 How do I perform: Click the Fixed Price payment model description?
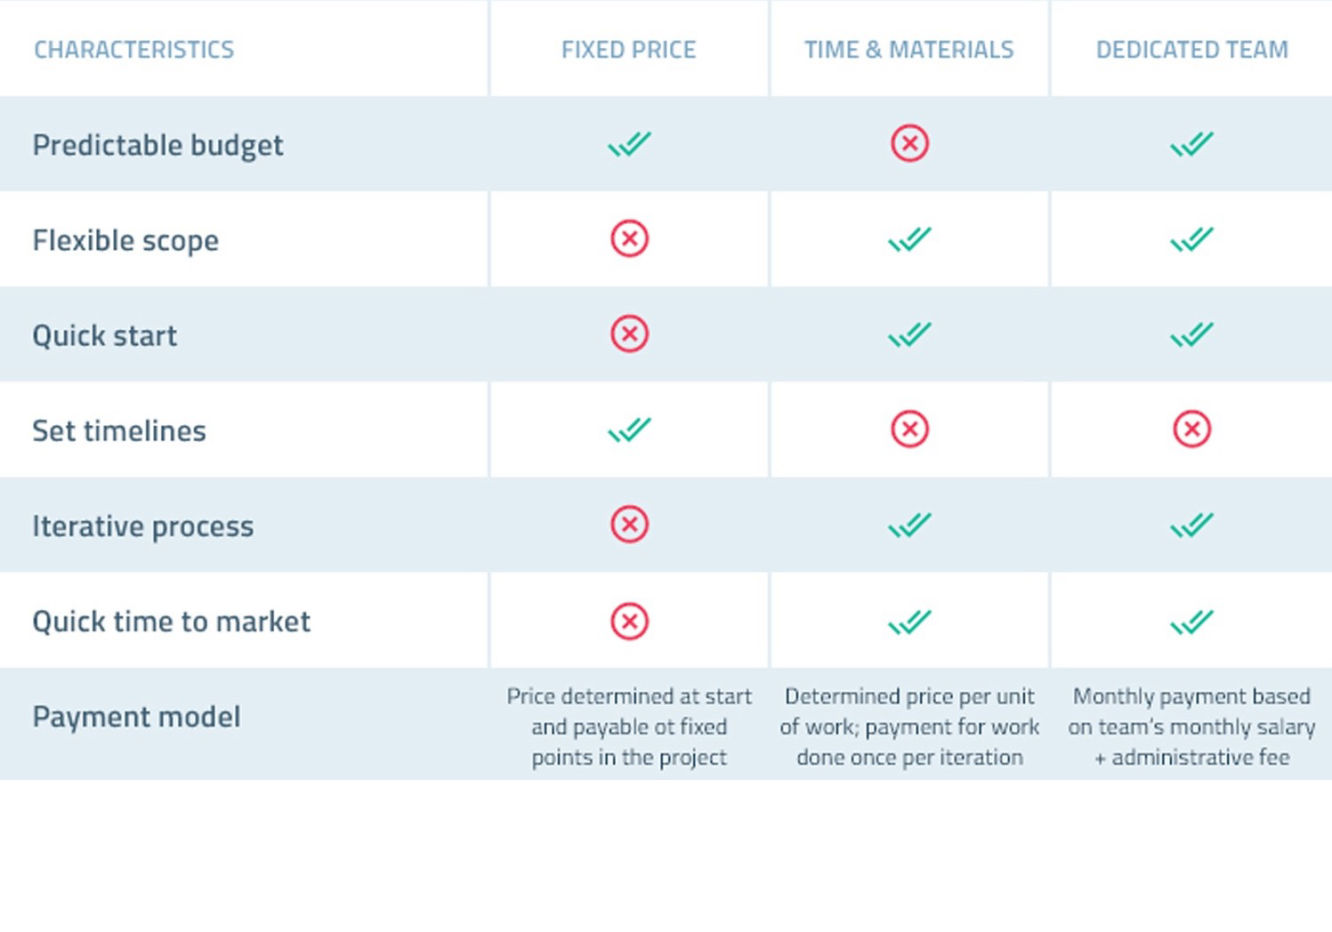coord(629,727)
